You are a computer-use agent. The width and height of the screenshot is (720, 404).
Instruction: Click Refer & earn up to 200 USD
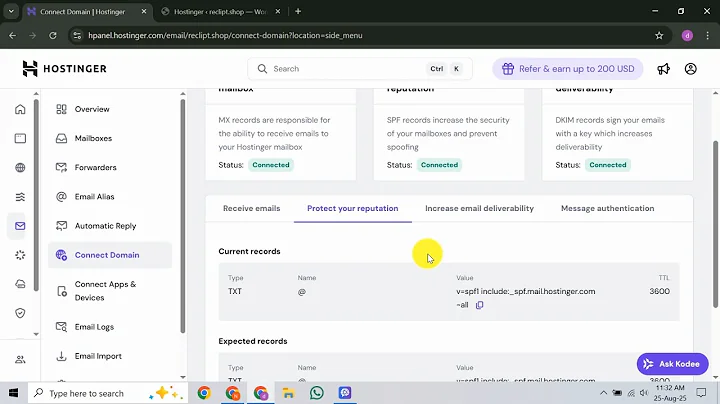point(568,69)
